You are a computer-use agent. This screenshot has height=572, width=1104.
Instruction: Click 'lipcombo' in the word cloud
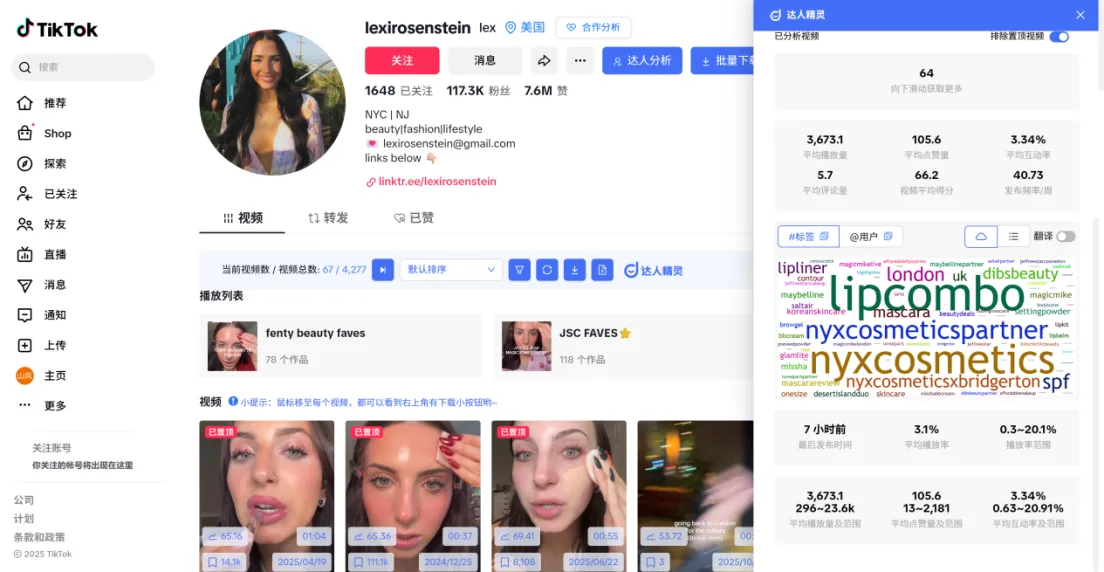coord(927,296)
